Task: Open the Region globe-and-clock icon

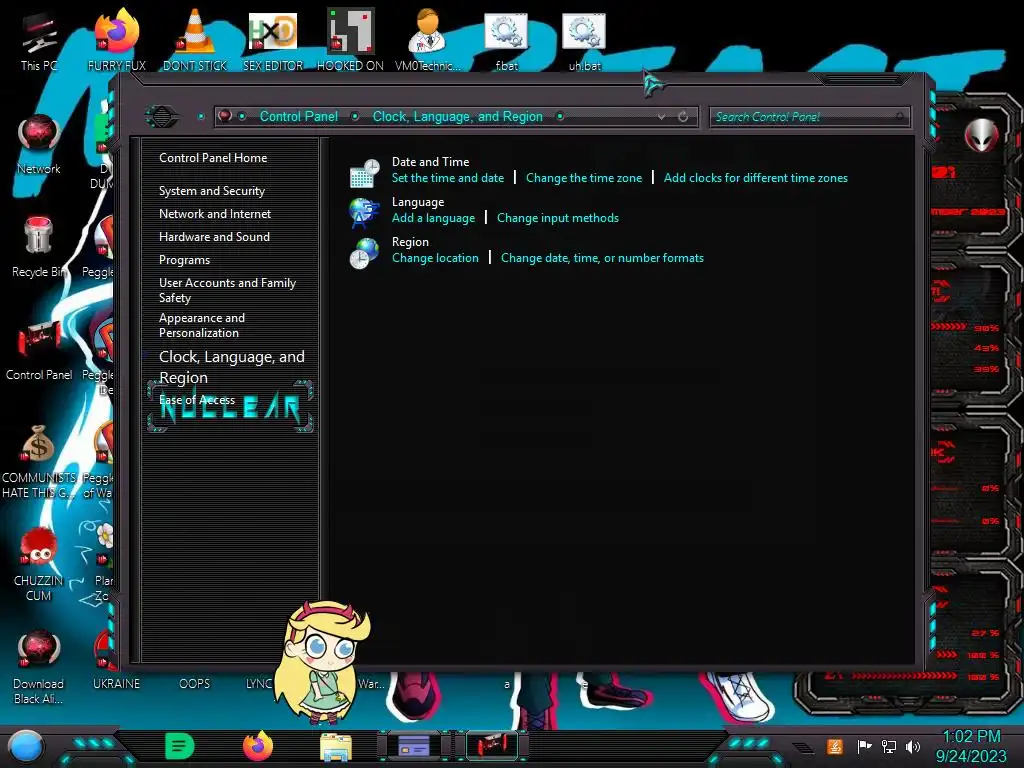Action: [x=364, y=253]
